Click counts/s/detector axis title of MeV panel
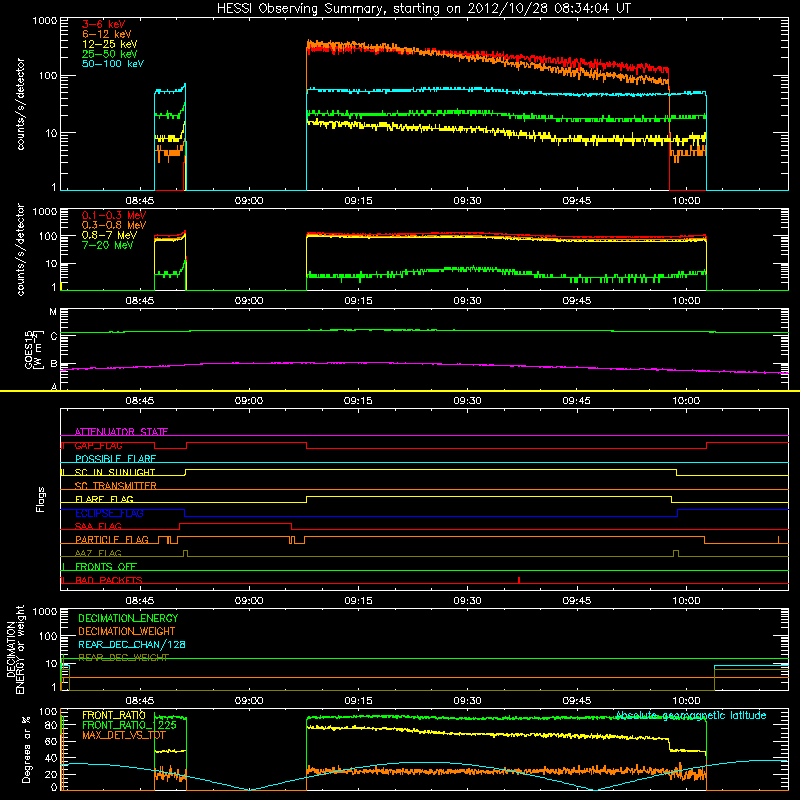 [20, 249]
